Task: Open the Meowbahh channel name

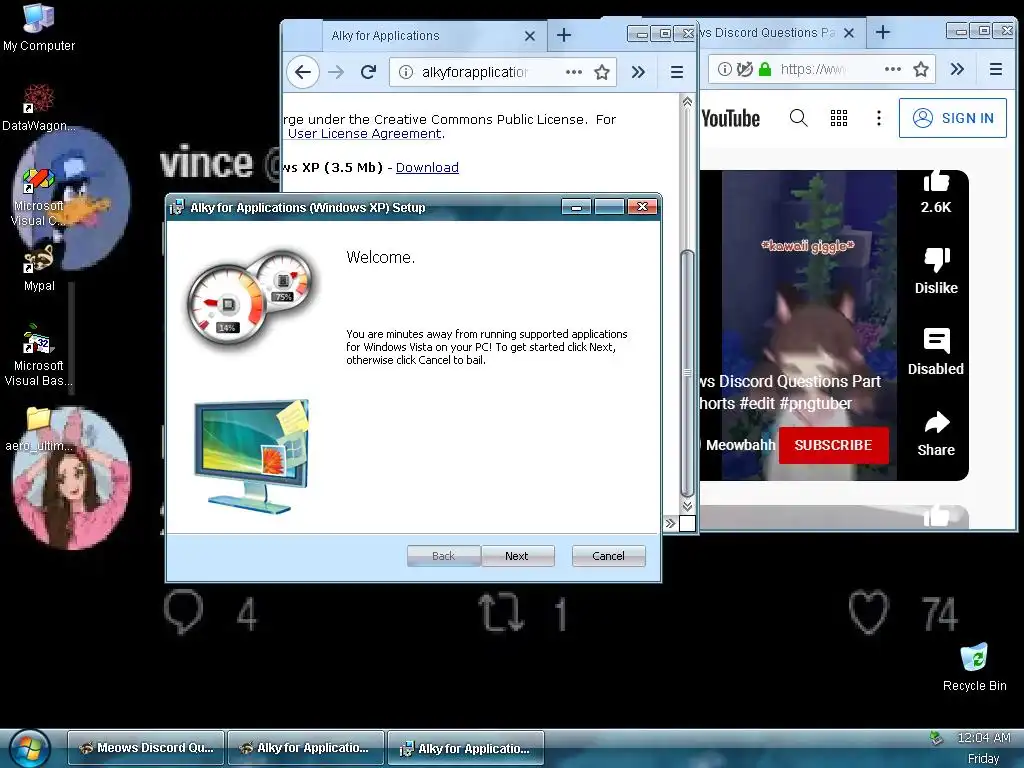Action: [740, 445]
